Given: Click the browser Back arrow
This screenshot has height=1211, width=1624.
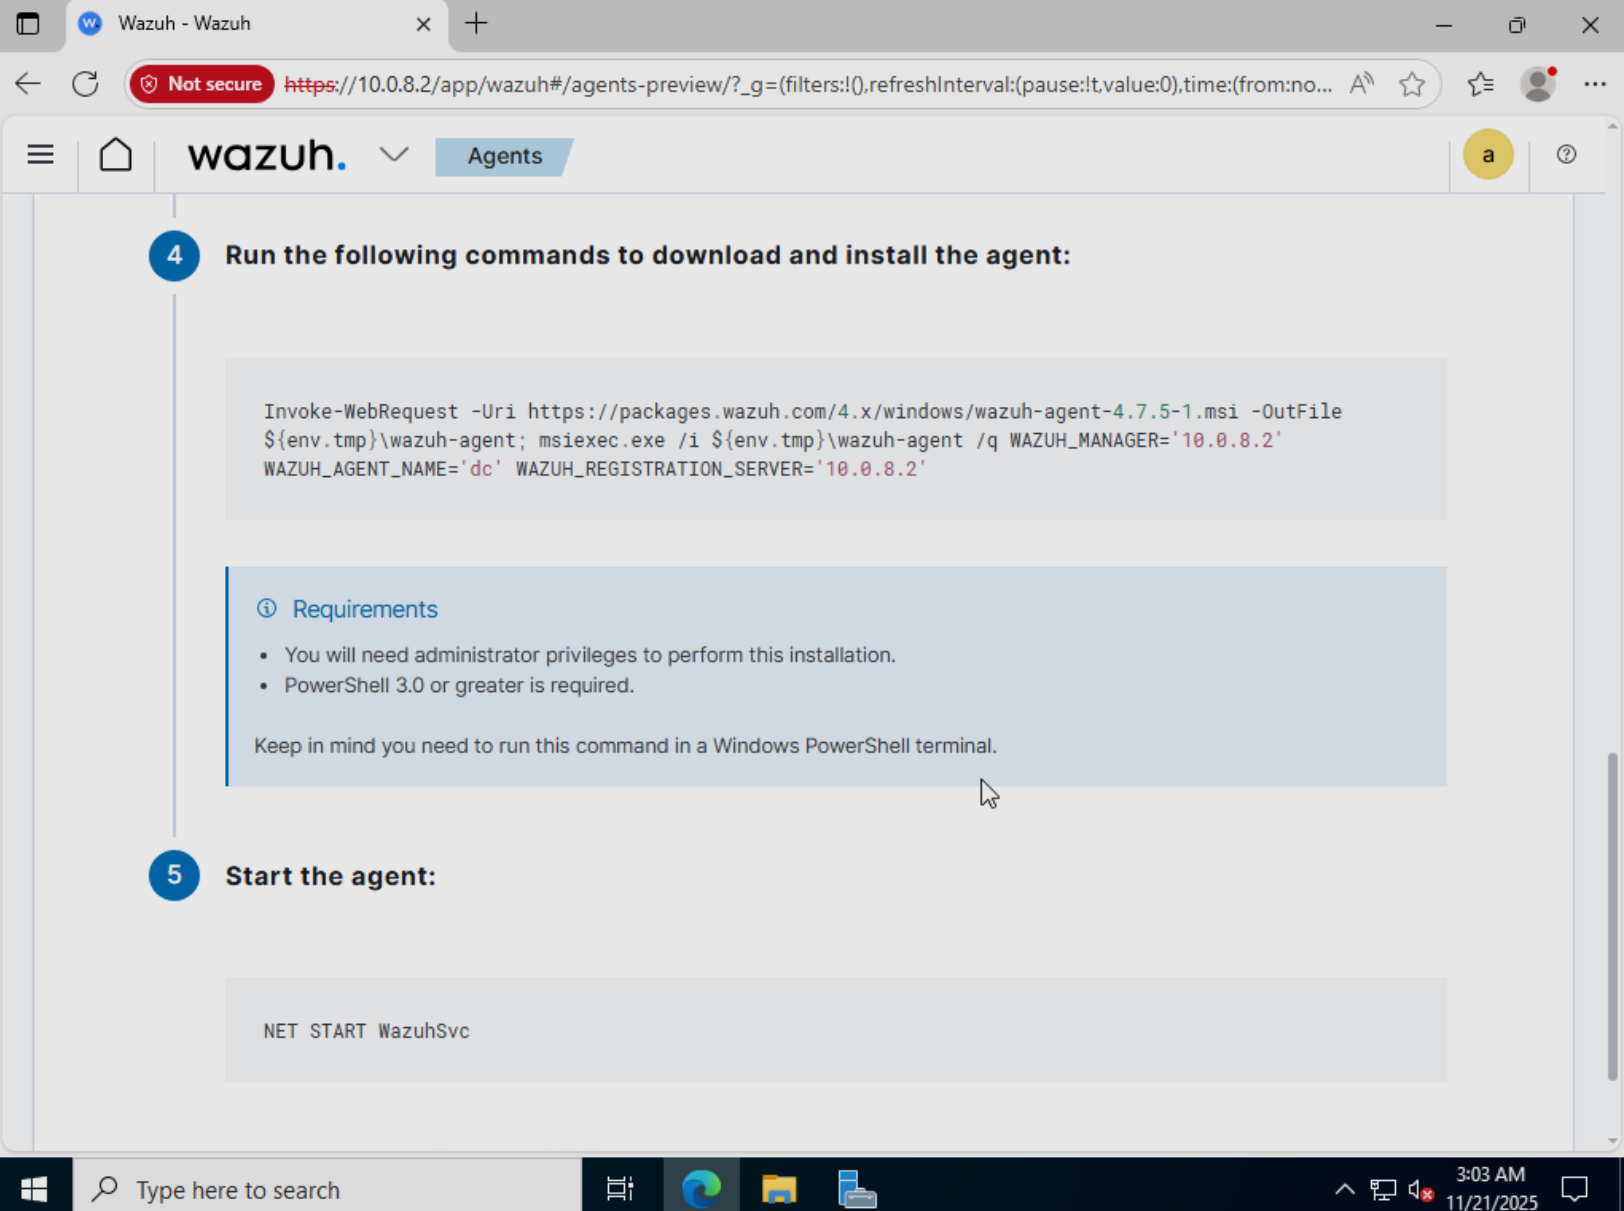Looking at the screenshot, I should click(x=28, y=84).
